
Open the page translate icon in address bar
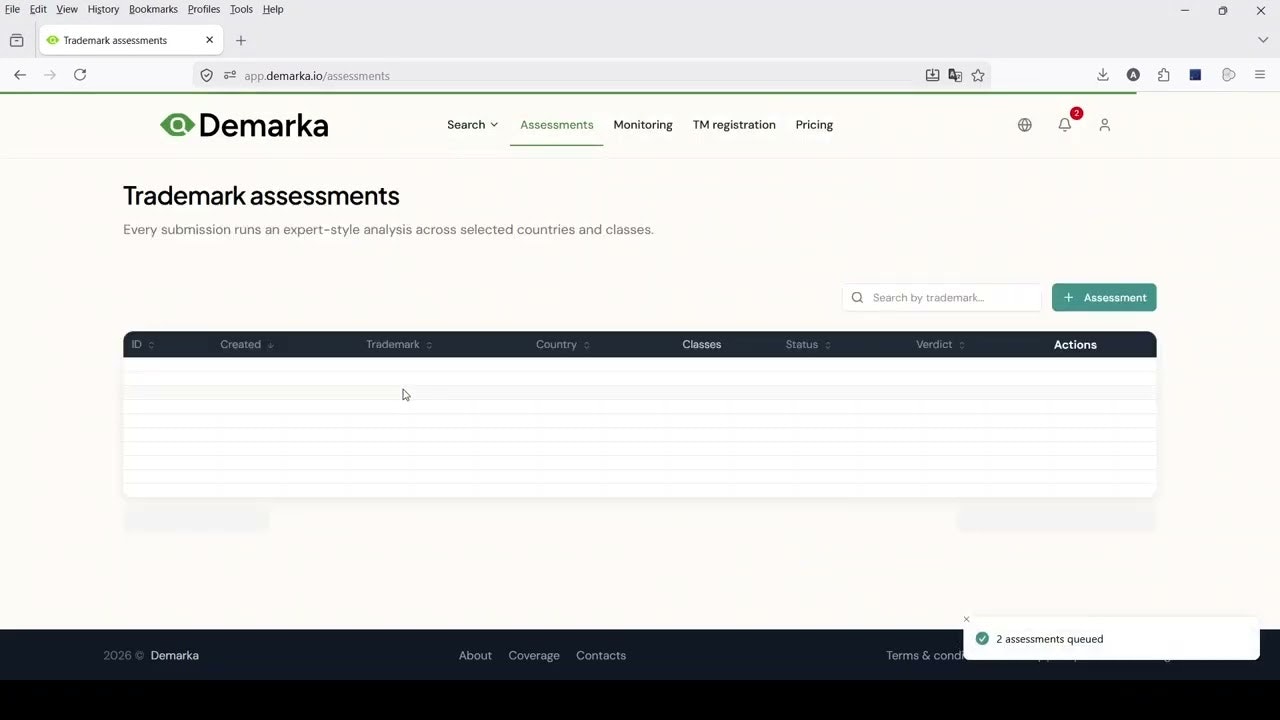tap(955, 75)
